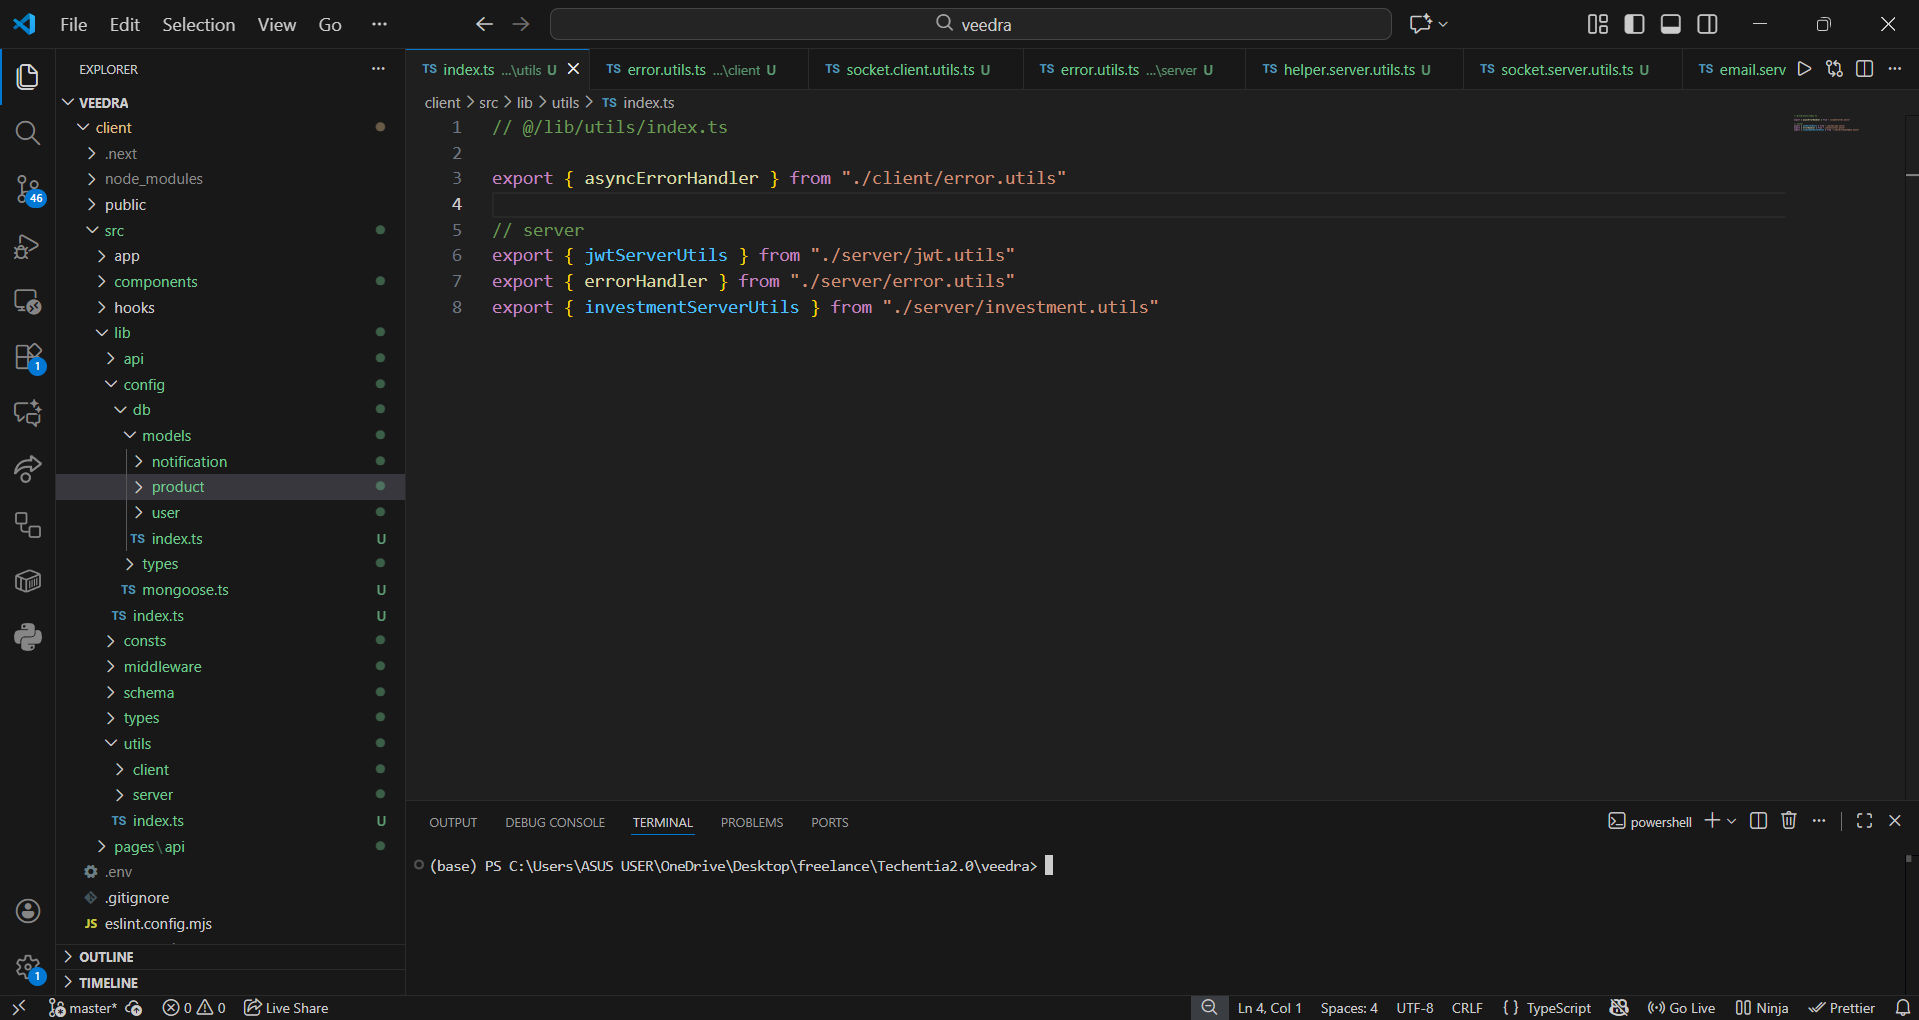Open the Selection menu
This screenshot has height=1020, width=1919.
tap(198, 24)
